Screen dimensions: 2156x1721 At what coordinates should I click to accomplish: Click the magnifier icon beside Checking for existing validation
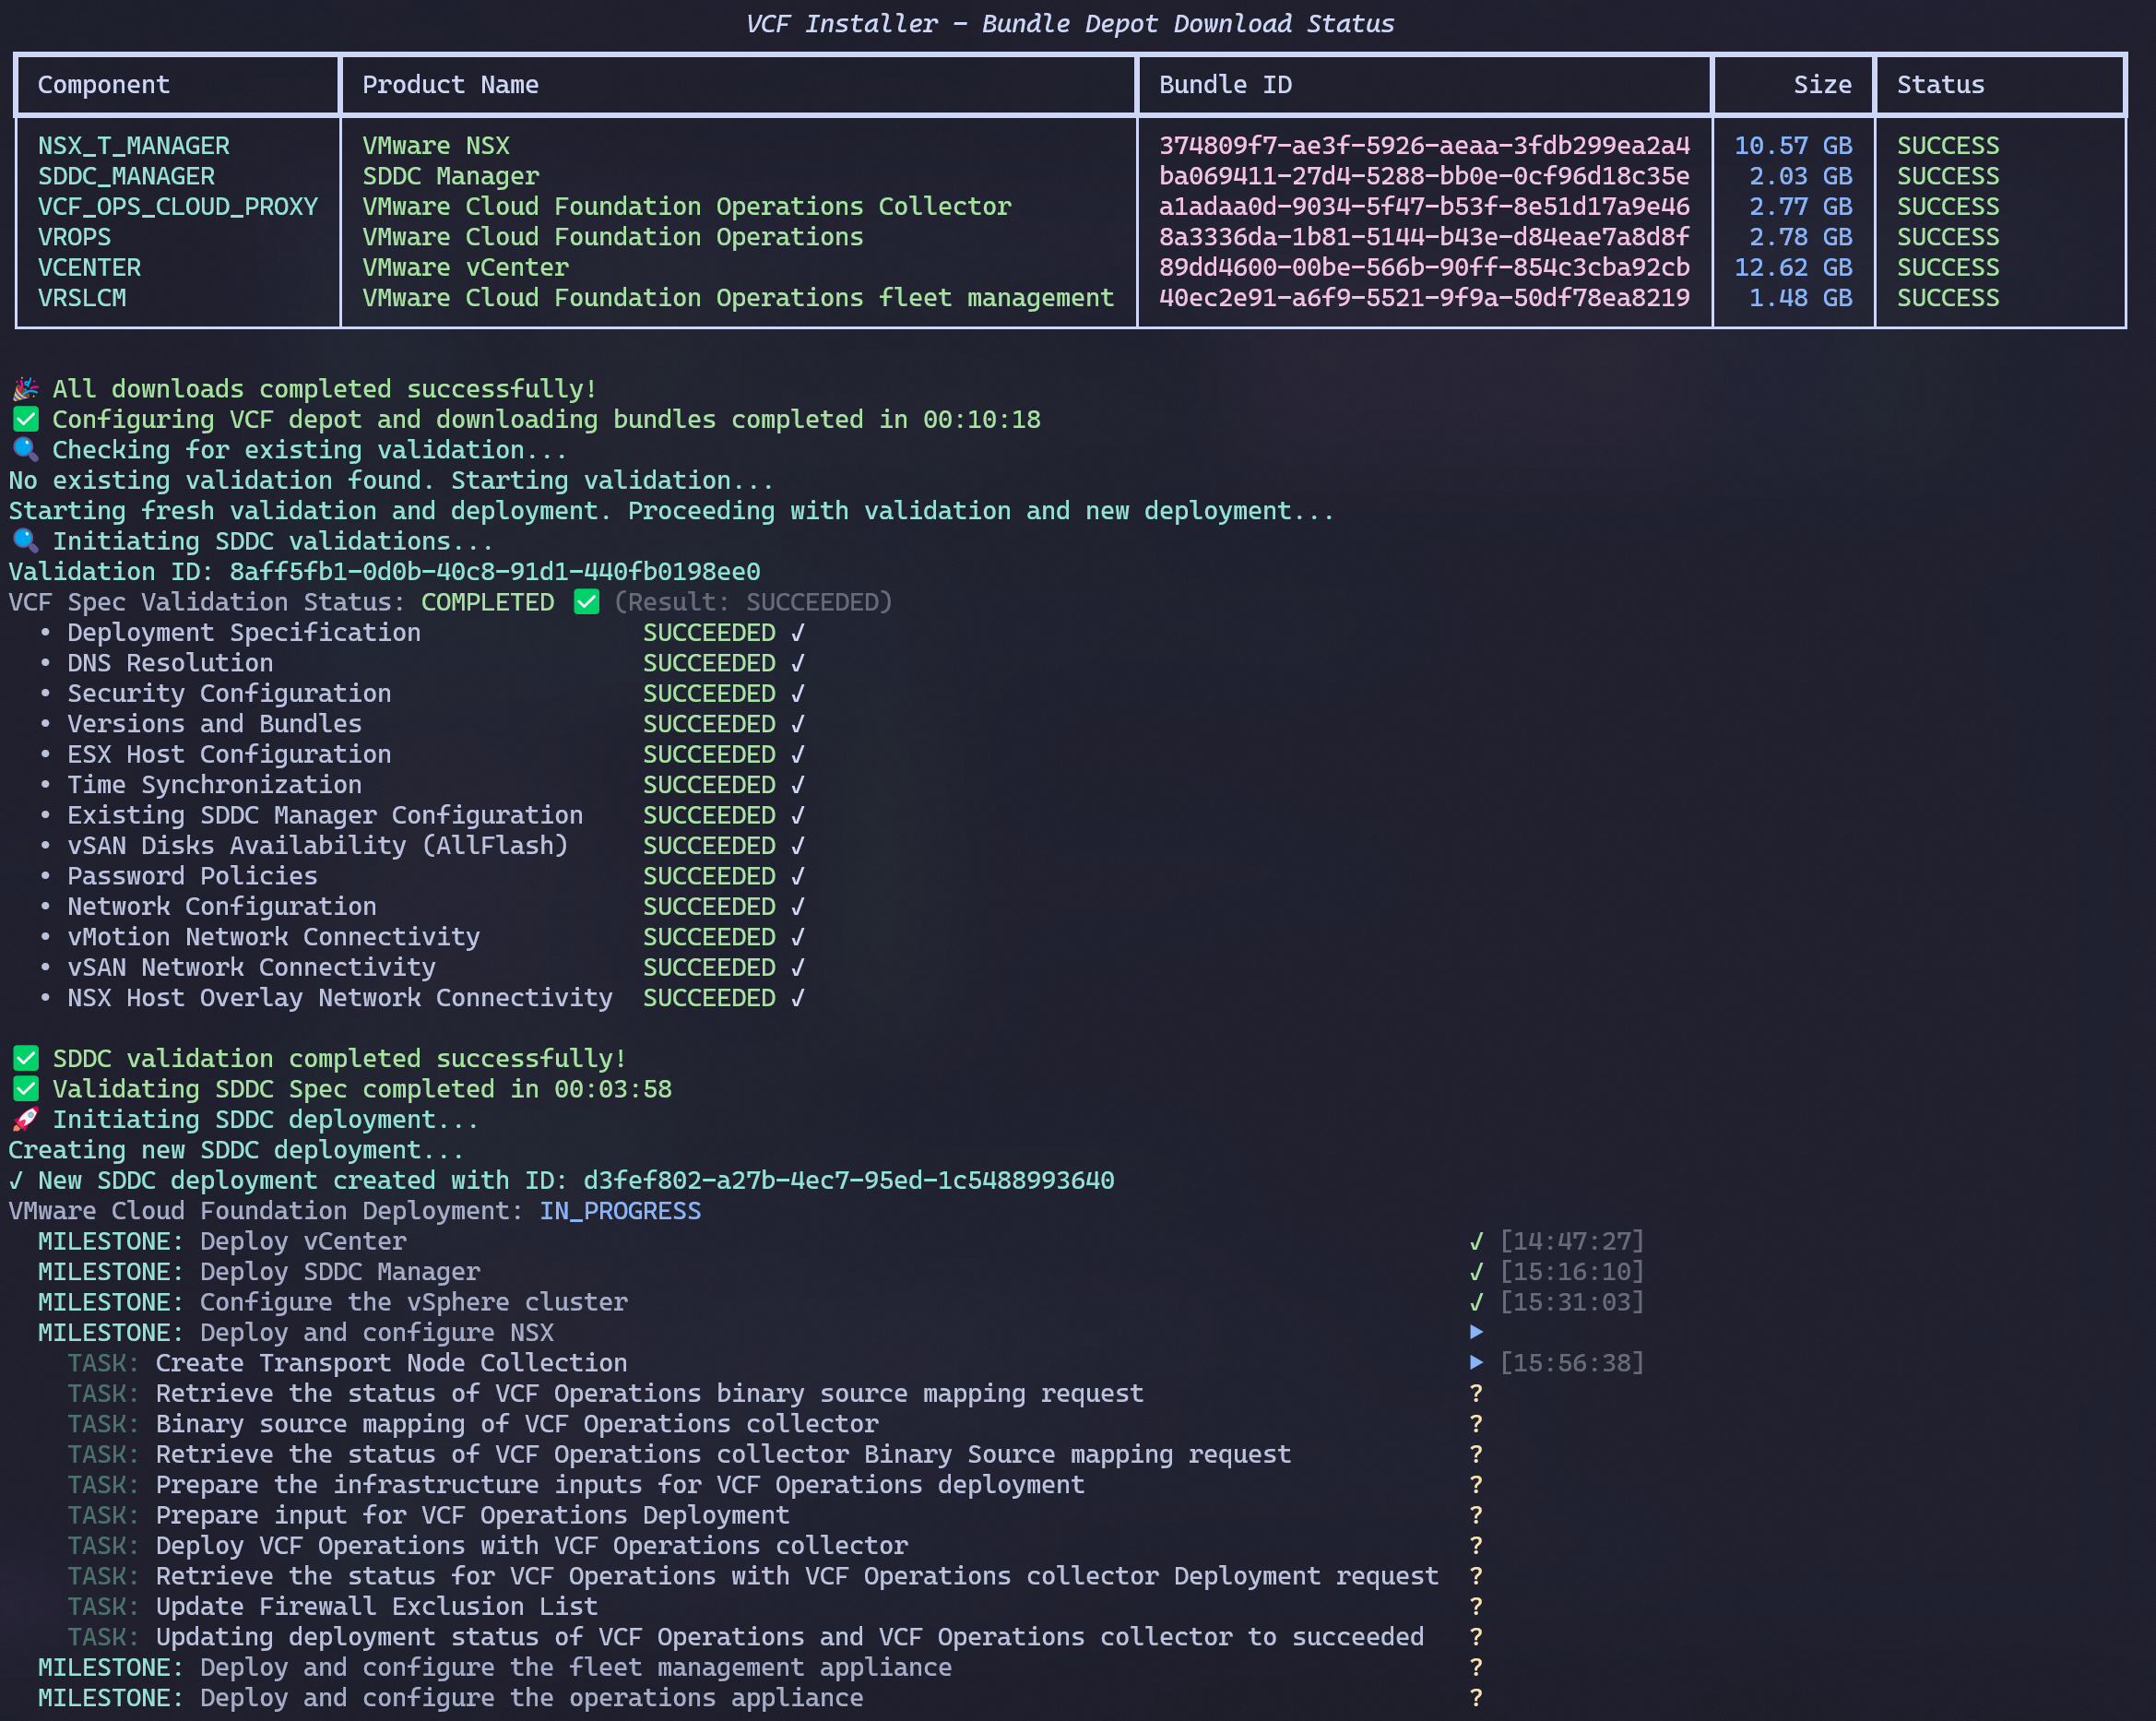click(x=25, y=450)
